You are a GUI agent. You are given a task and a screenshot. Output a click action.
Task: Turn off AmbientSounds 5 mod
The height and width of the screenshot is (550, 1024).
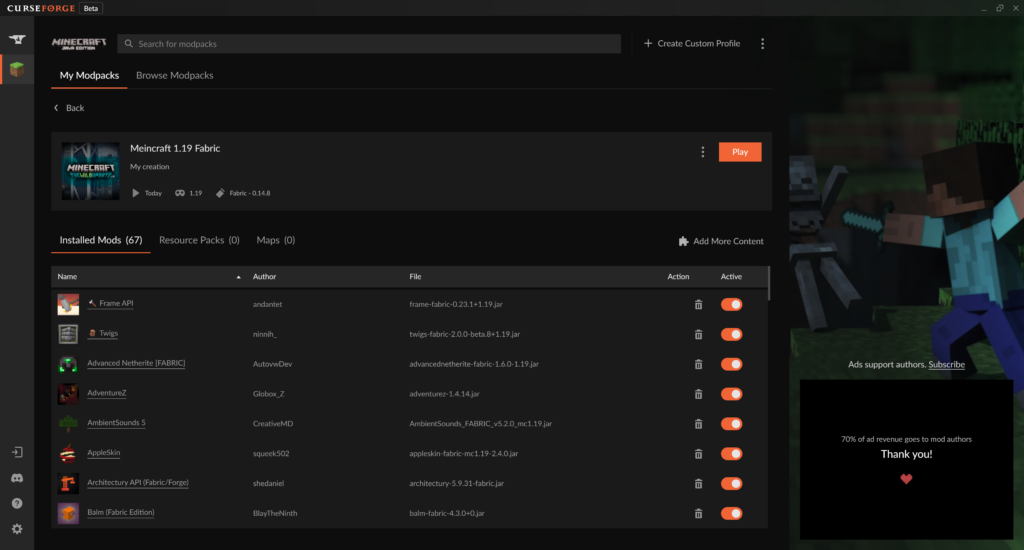pyautogui.click(x=731, y=424)
